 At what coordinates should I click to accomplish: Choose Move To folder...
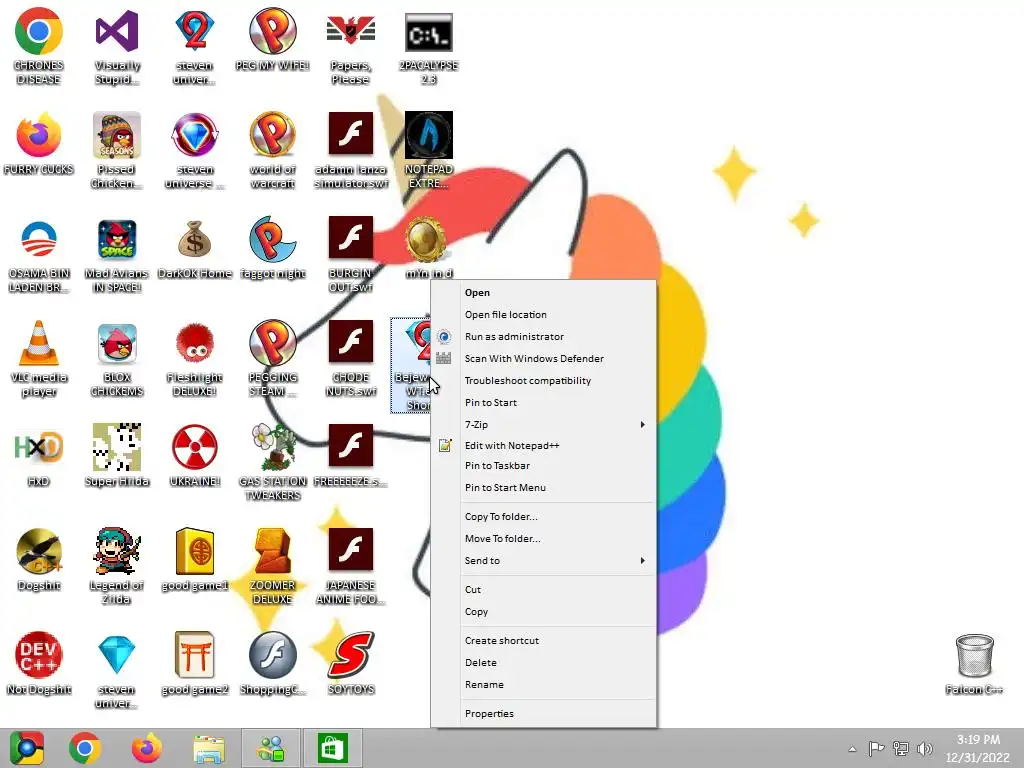click(x=544, y=539)
